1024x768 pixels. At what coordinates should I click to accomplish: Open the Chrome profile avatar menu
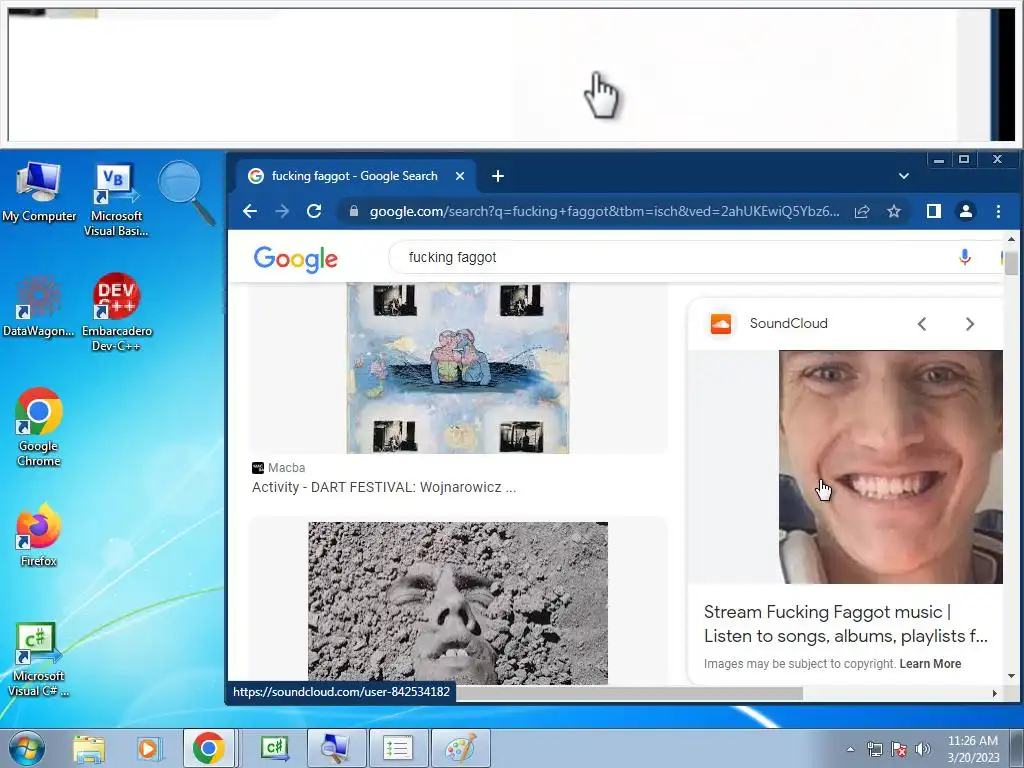click(x=966, y=211)
